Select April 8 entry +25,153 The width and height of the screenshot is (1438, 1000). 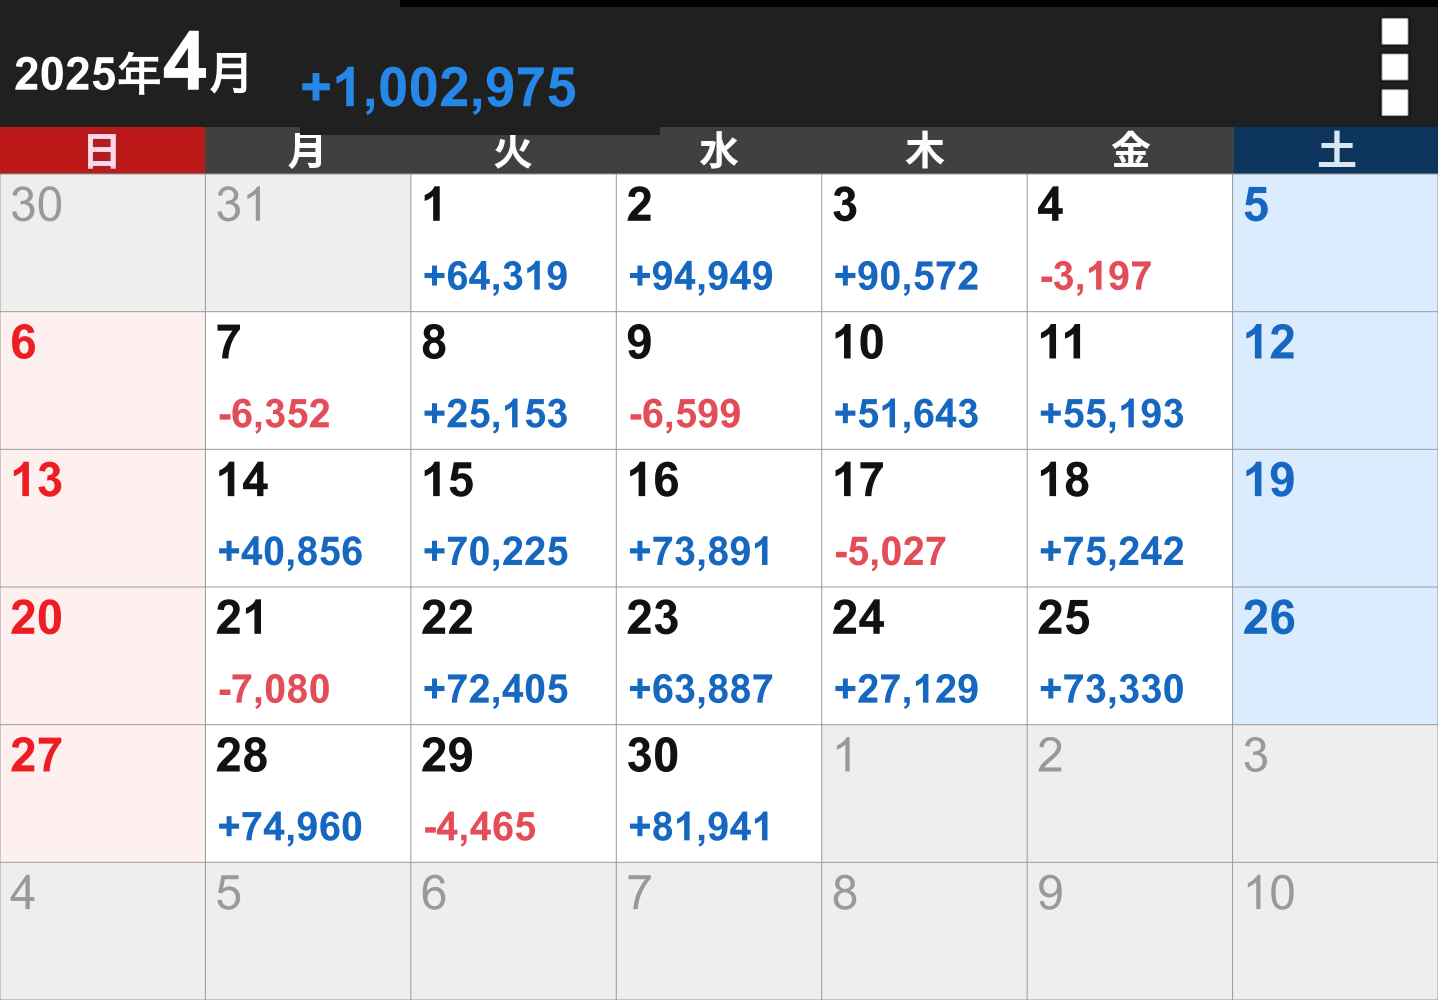pyautogui.click(x=513, y=381)
